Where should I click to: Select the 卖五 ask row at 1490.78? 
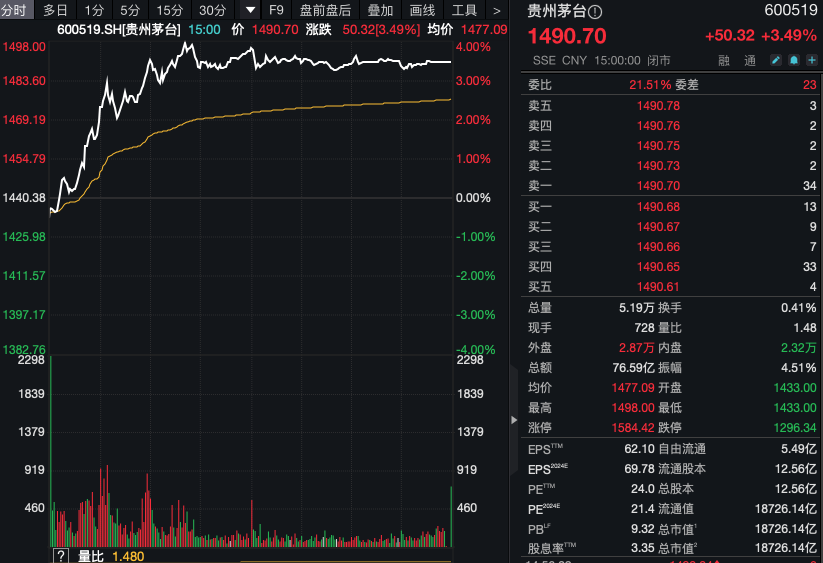point(672,105)
